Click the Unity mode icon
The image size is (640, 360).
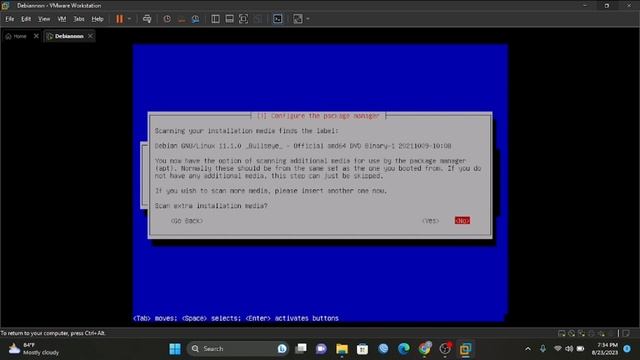[258, 19]
